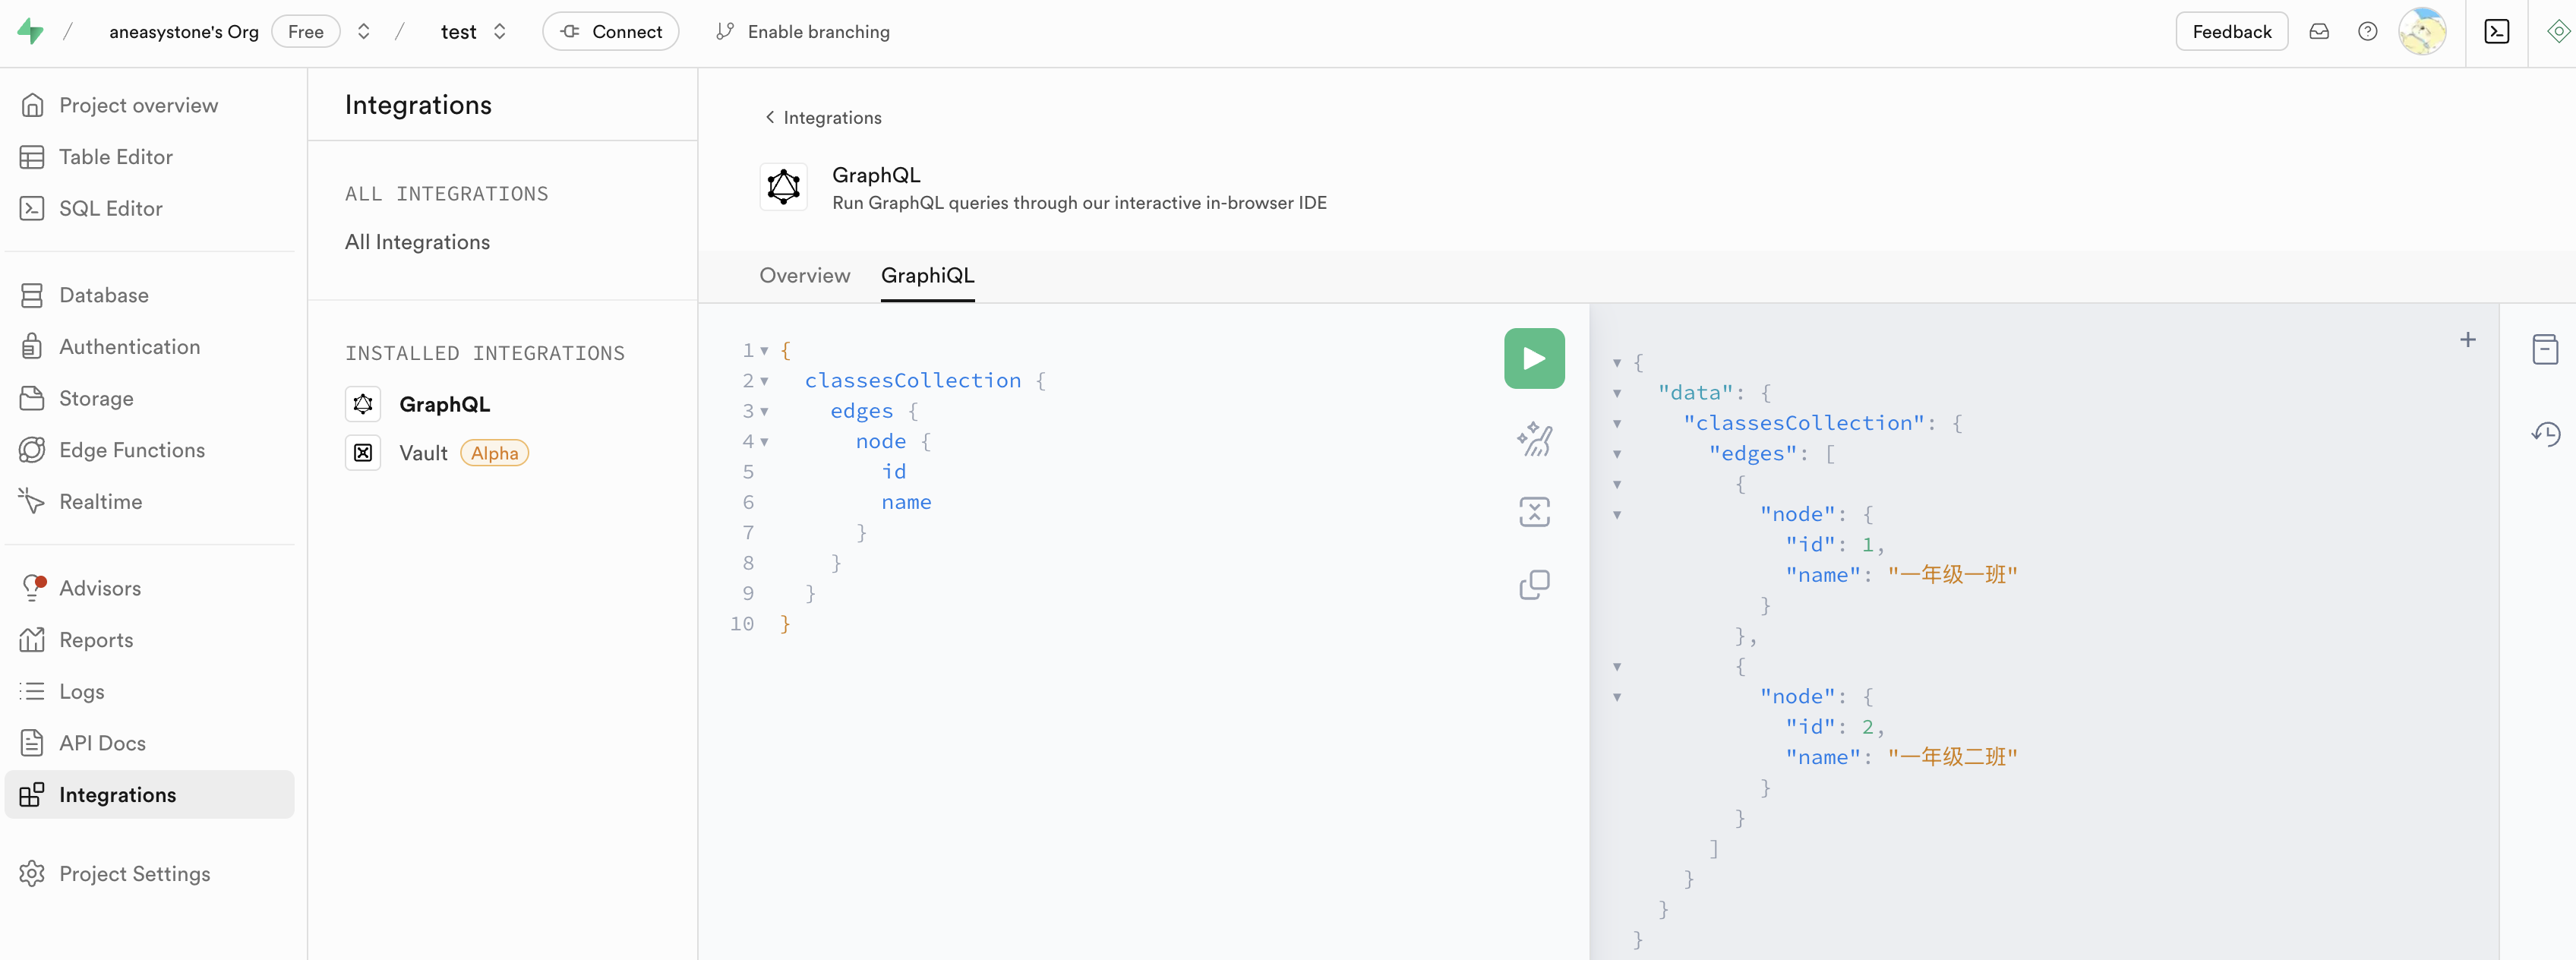
Task: Collapse the "edges" array in the response
Action: tap(1617, 454)
